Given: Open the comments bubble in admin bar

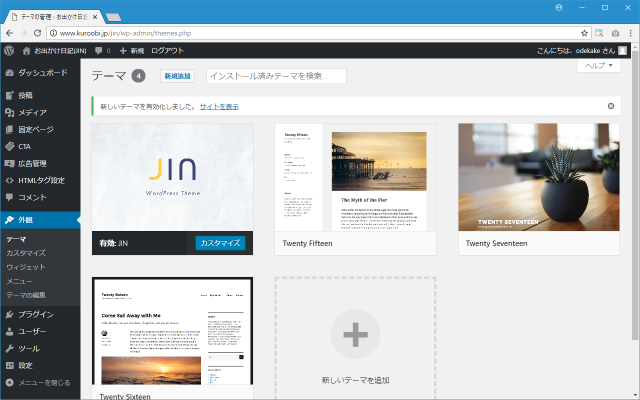Looking at the screenshot, I should 101,50.
